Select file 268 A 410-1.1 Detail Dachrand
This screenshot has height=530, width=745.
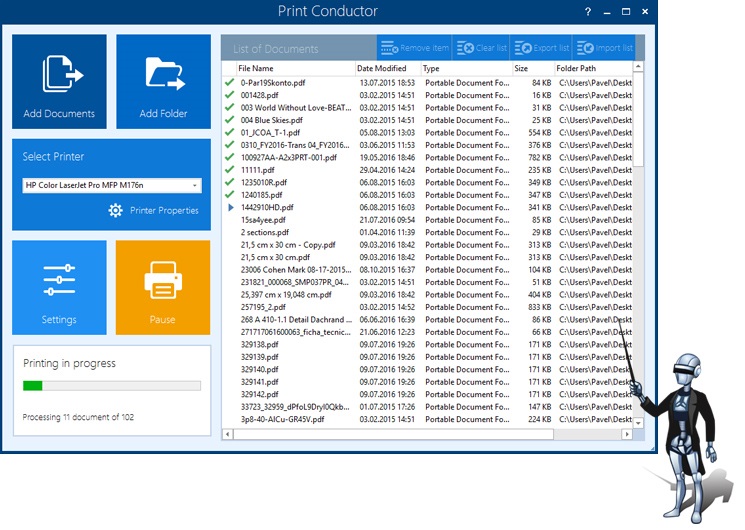click(x=296, y=319)
